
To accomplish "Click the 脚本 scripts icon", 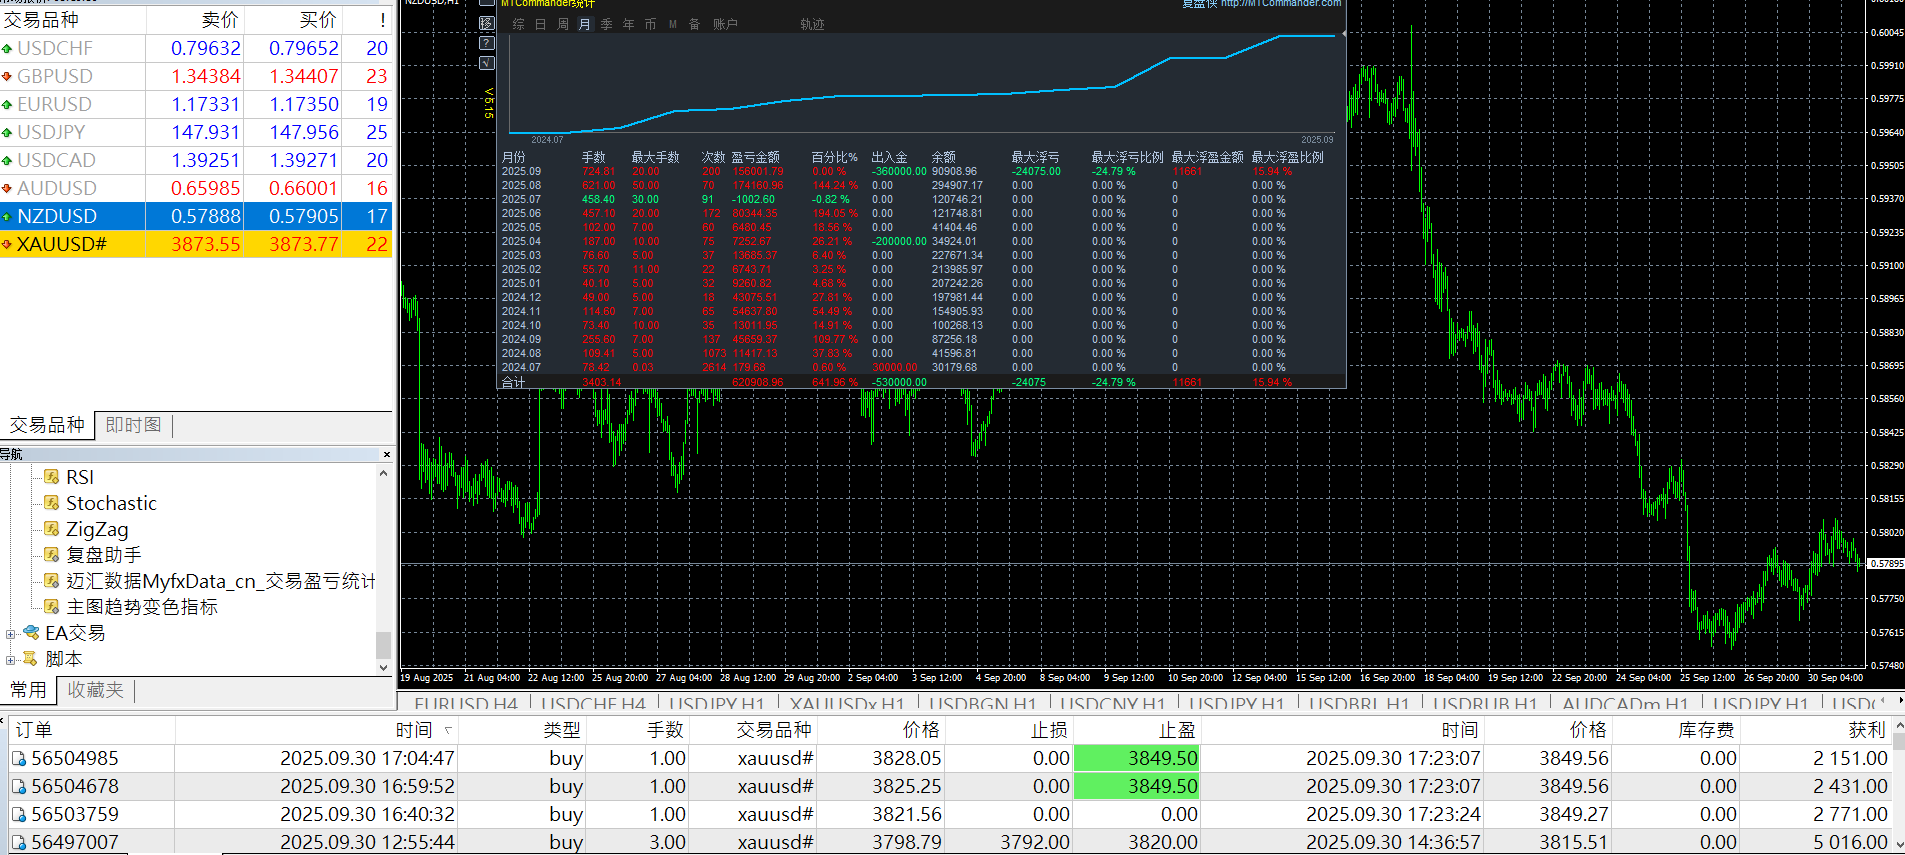I will [31, 659].
